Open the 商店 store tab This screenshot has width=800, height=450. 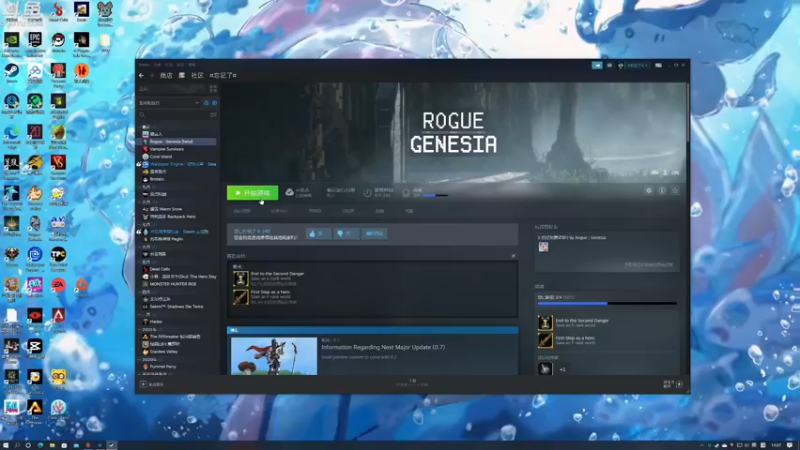tap(166, 76)
